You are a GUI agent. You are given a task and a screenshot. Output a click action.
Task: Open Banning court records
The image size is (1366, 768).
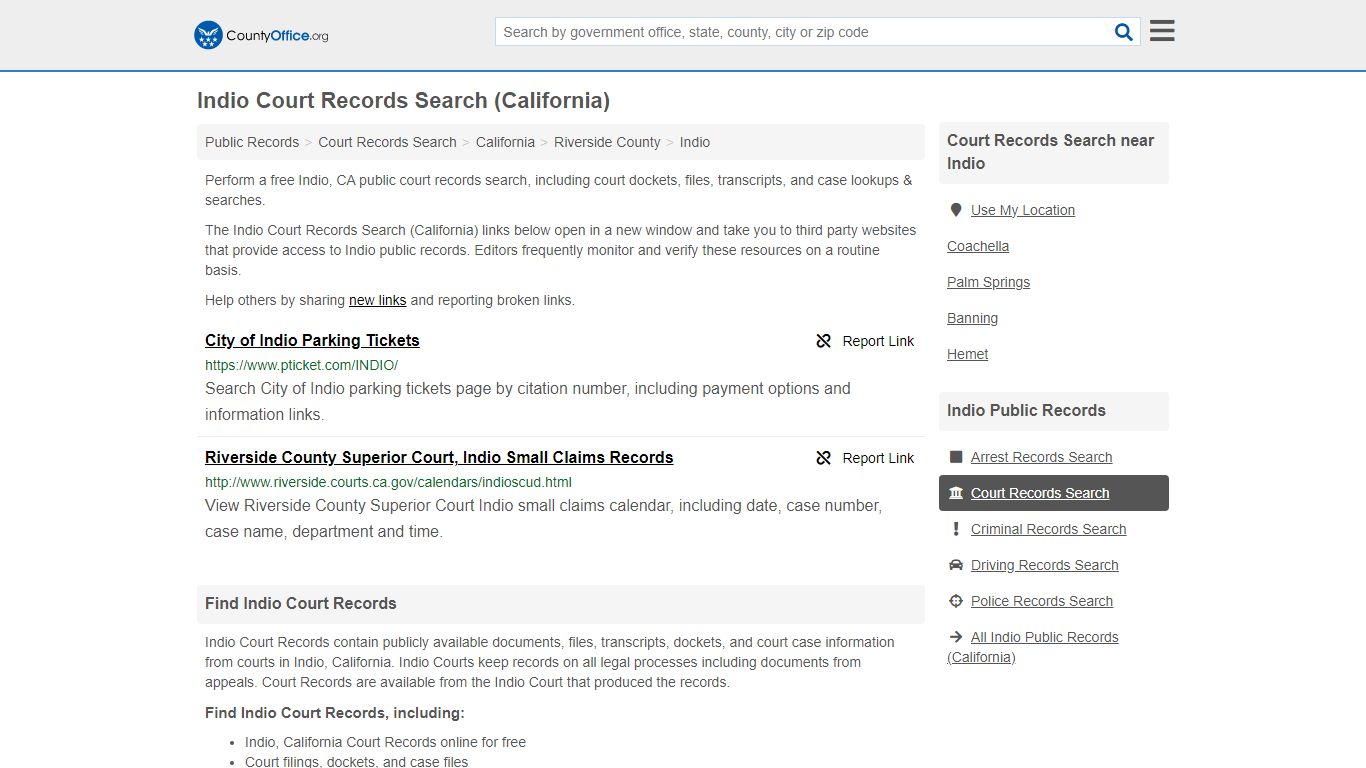(972, 318)
